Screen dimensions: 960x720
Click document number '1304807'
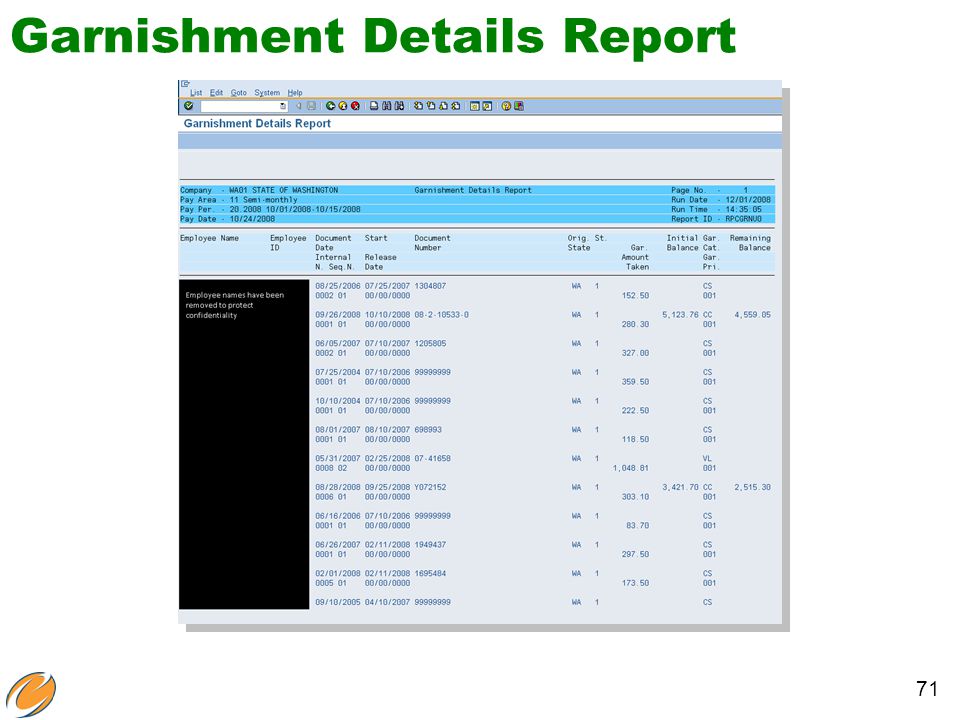click(x=430, y=286)
